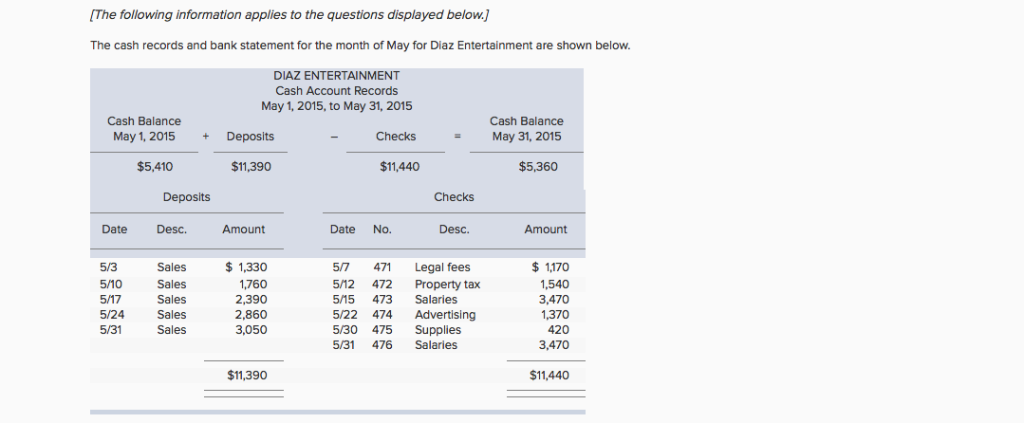Click the 5/24 deposit amount 2,860
The image size is (1024, 423).
(250, 314)
